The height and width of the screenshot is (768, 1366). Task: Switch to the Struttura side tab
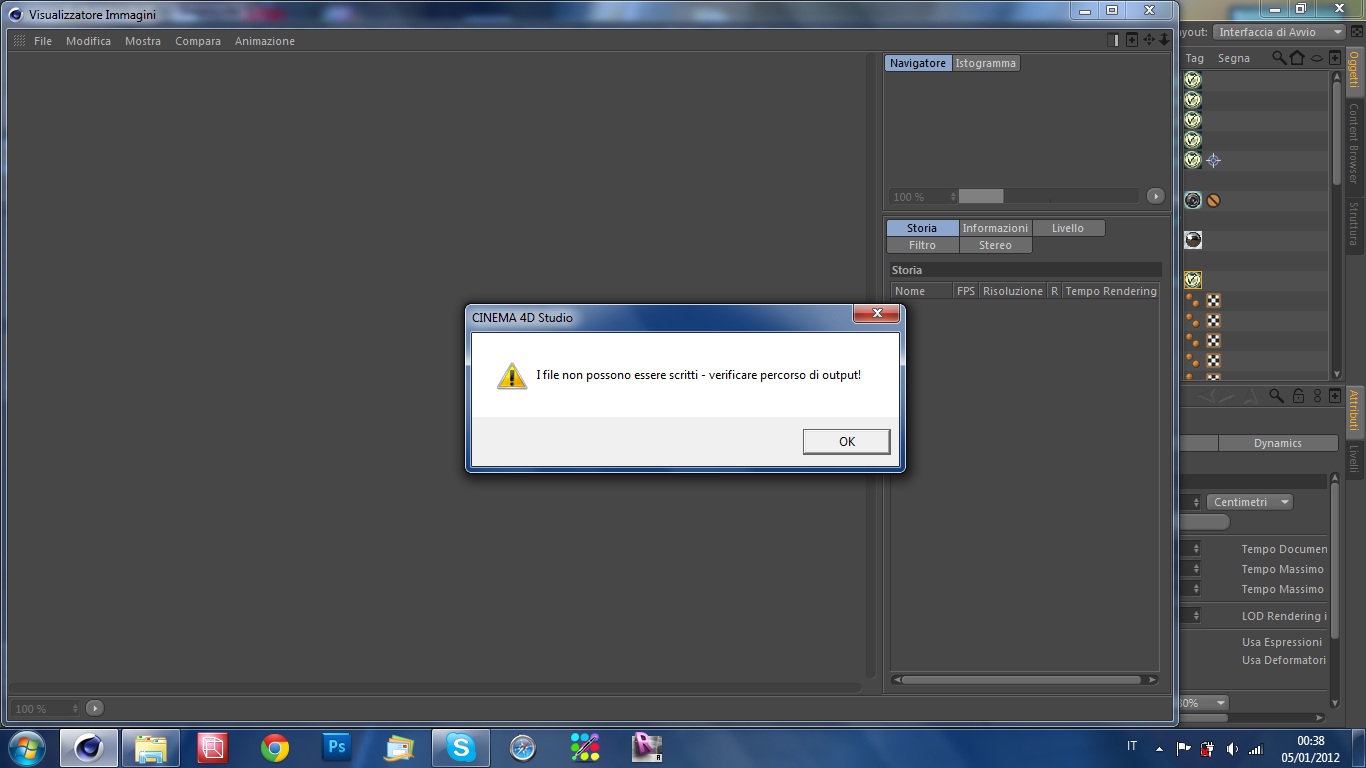(1354, 224)
